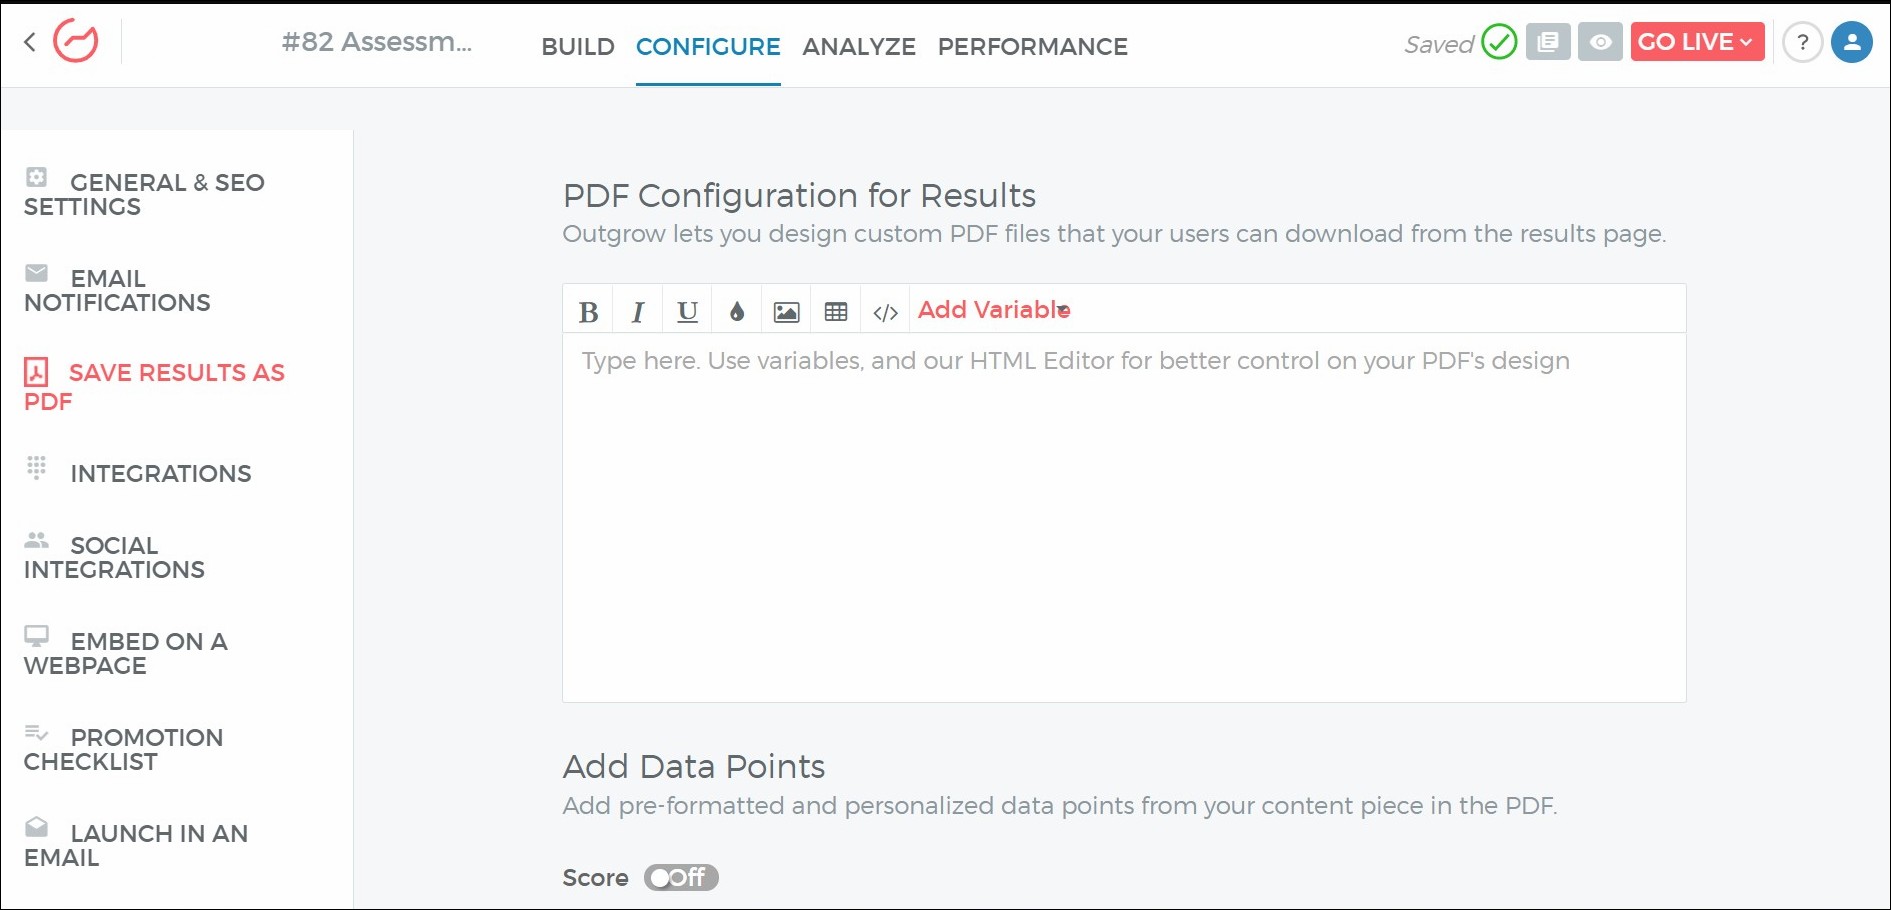
Task: Open Email Notifications settings
Action: (117, 290)
